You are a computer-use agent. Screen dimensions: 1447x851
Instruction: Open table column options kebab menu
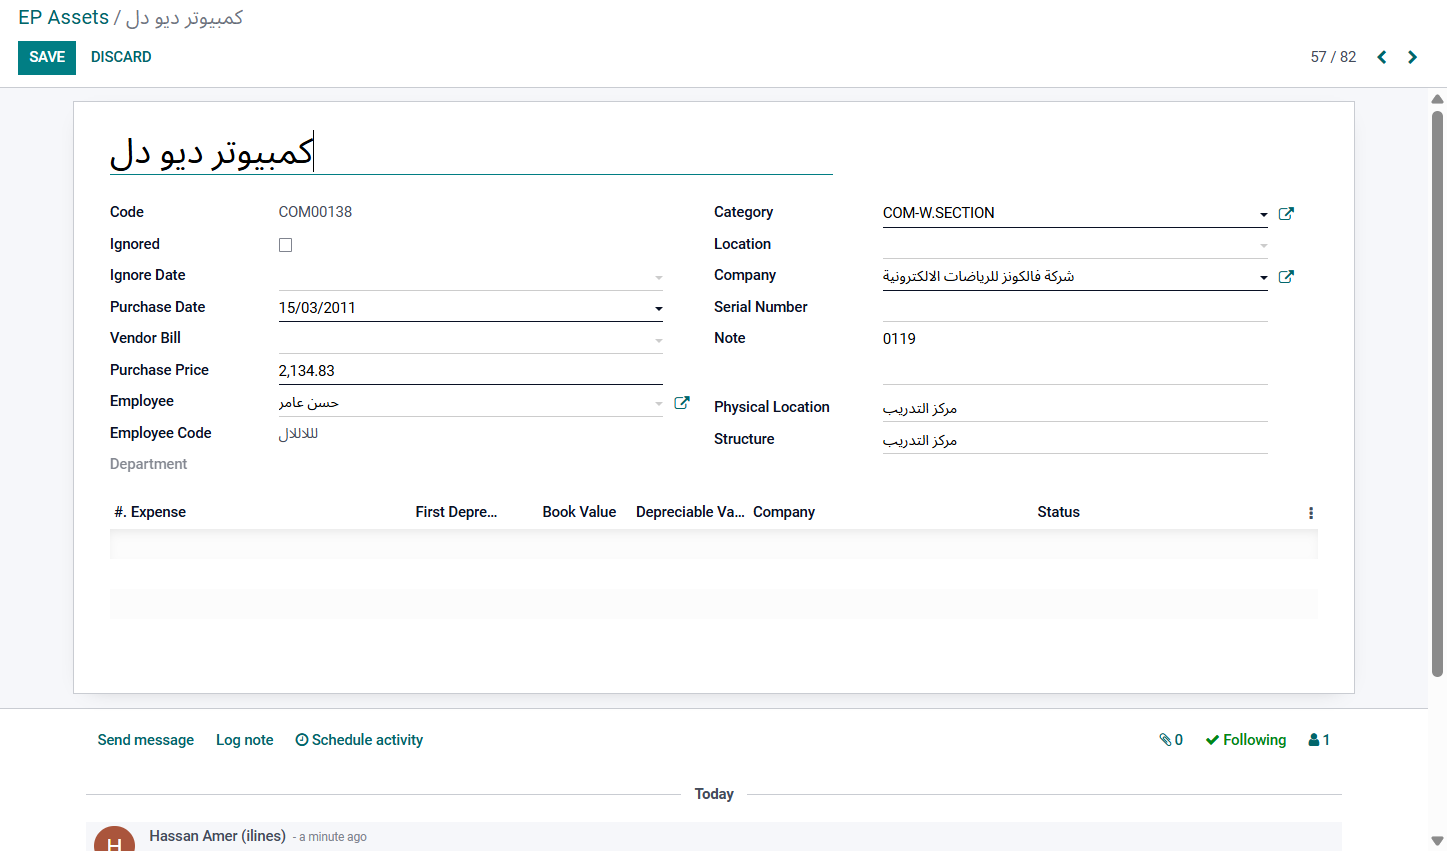tap(1311, 513)
